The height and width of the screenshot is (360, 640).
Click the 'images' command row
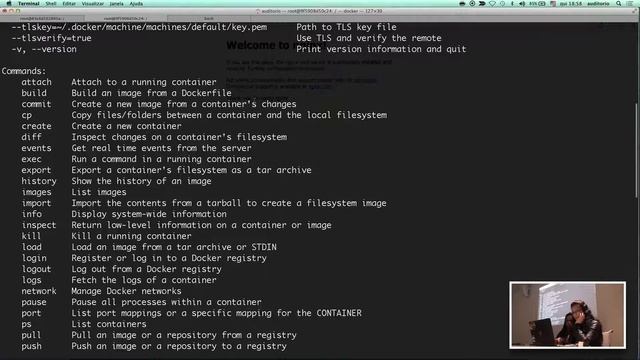pyautogui.click(x=74, y=192)
